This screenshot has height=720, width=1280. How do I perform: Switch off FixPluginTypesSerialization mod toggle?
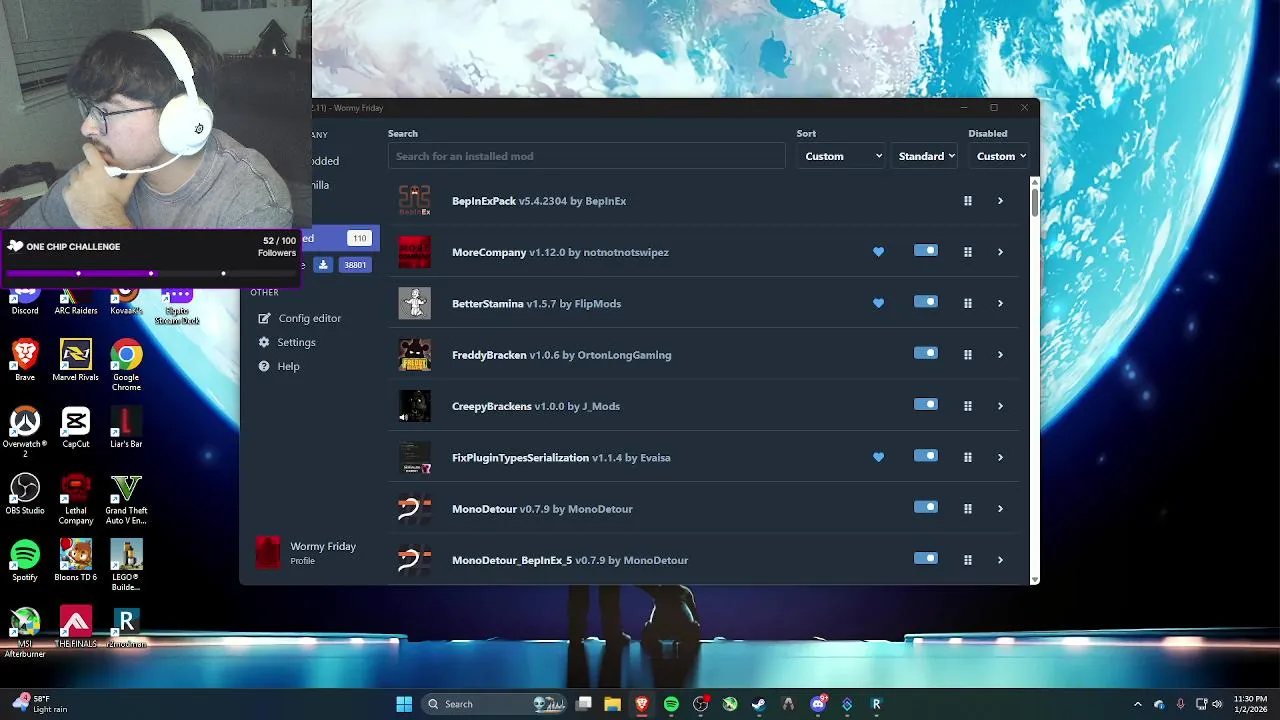926,456
